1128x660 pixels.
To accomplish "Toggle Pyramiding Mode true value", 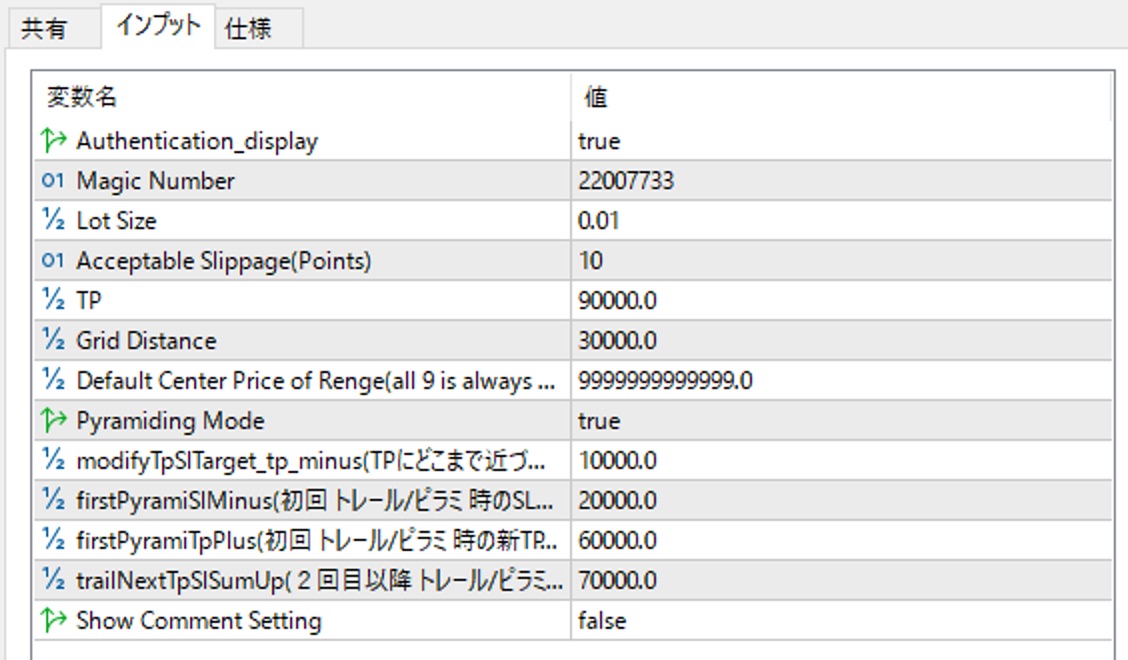I will (x=599, y=421).
